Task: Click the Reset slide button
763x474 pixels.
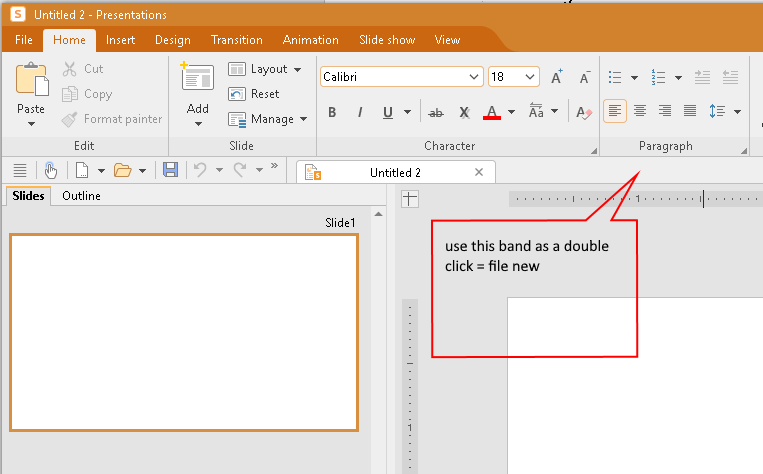Action: tap(254, 94)
